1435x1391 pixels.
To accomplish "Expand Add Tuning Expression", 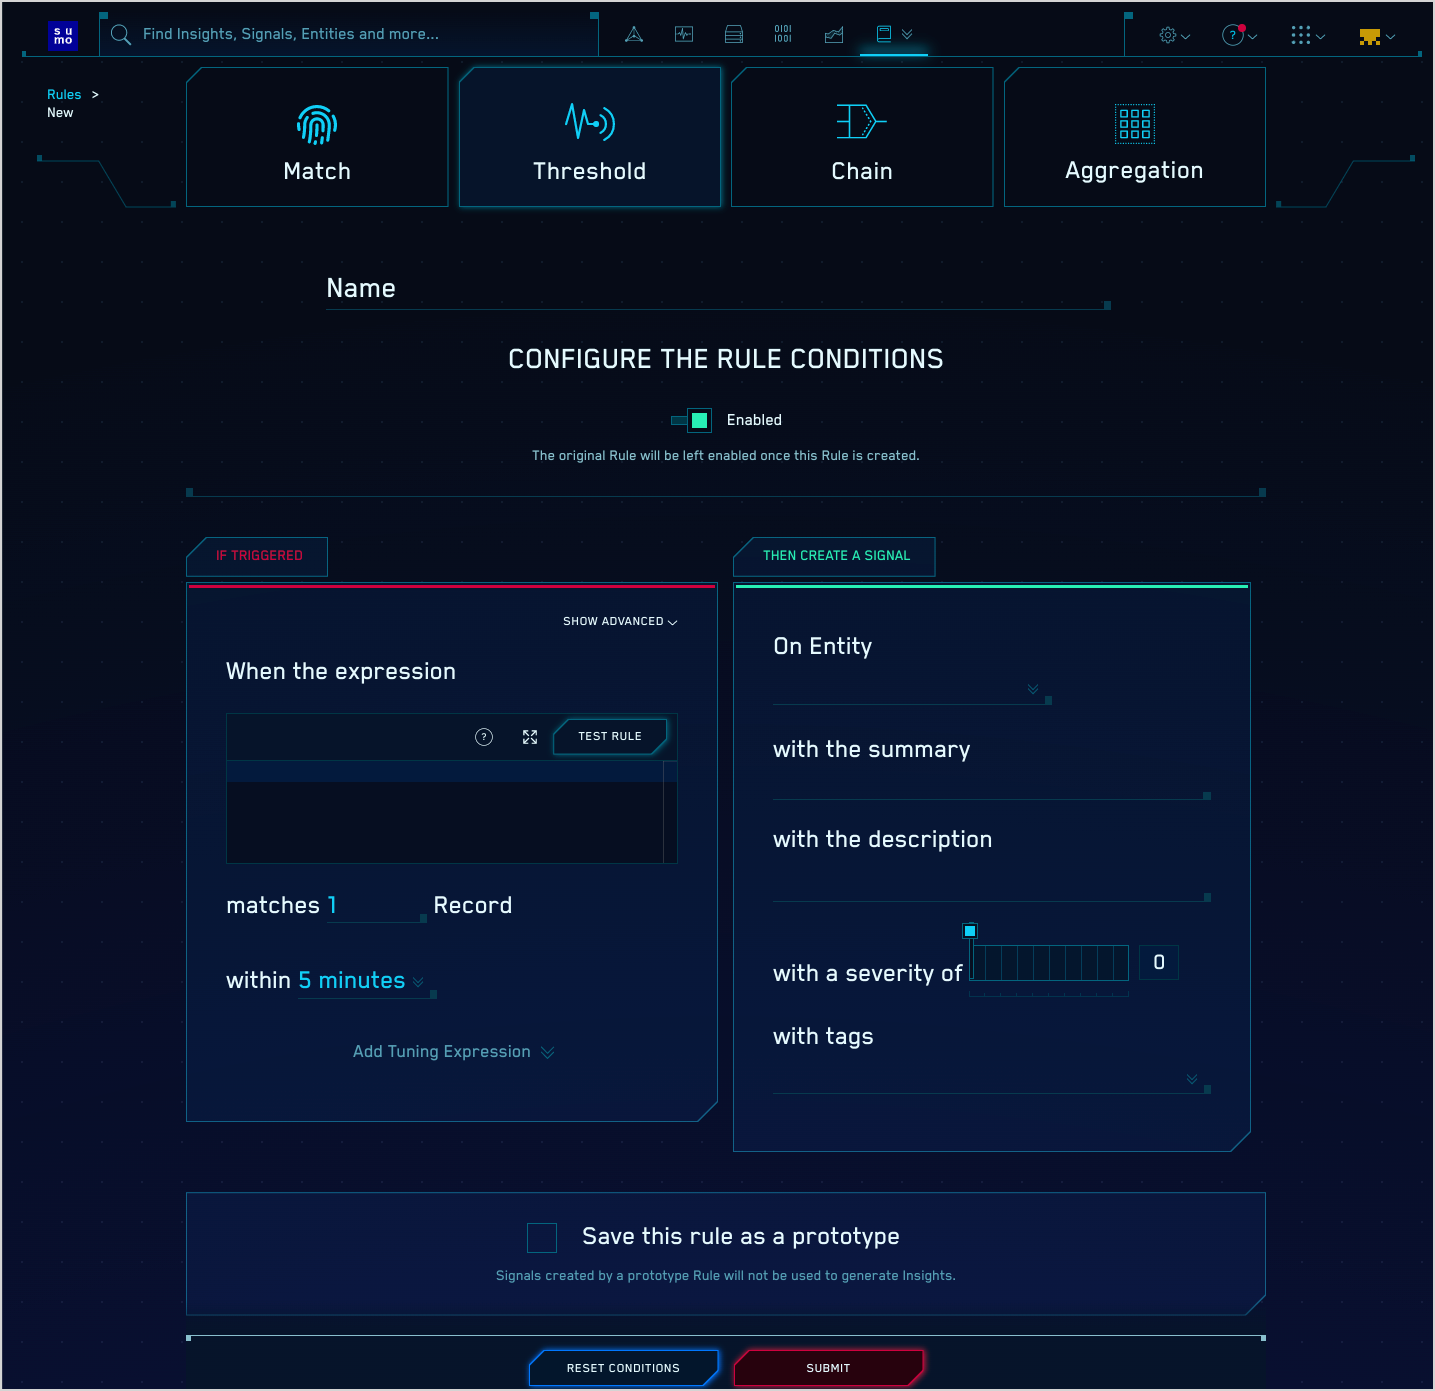I will [453, 1052].
